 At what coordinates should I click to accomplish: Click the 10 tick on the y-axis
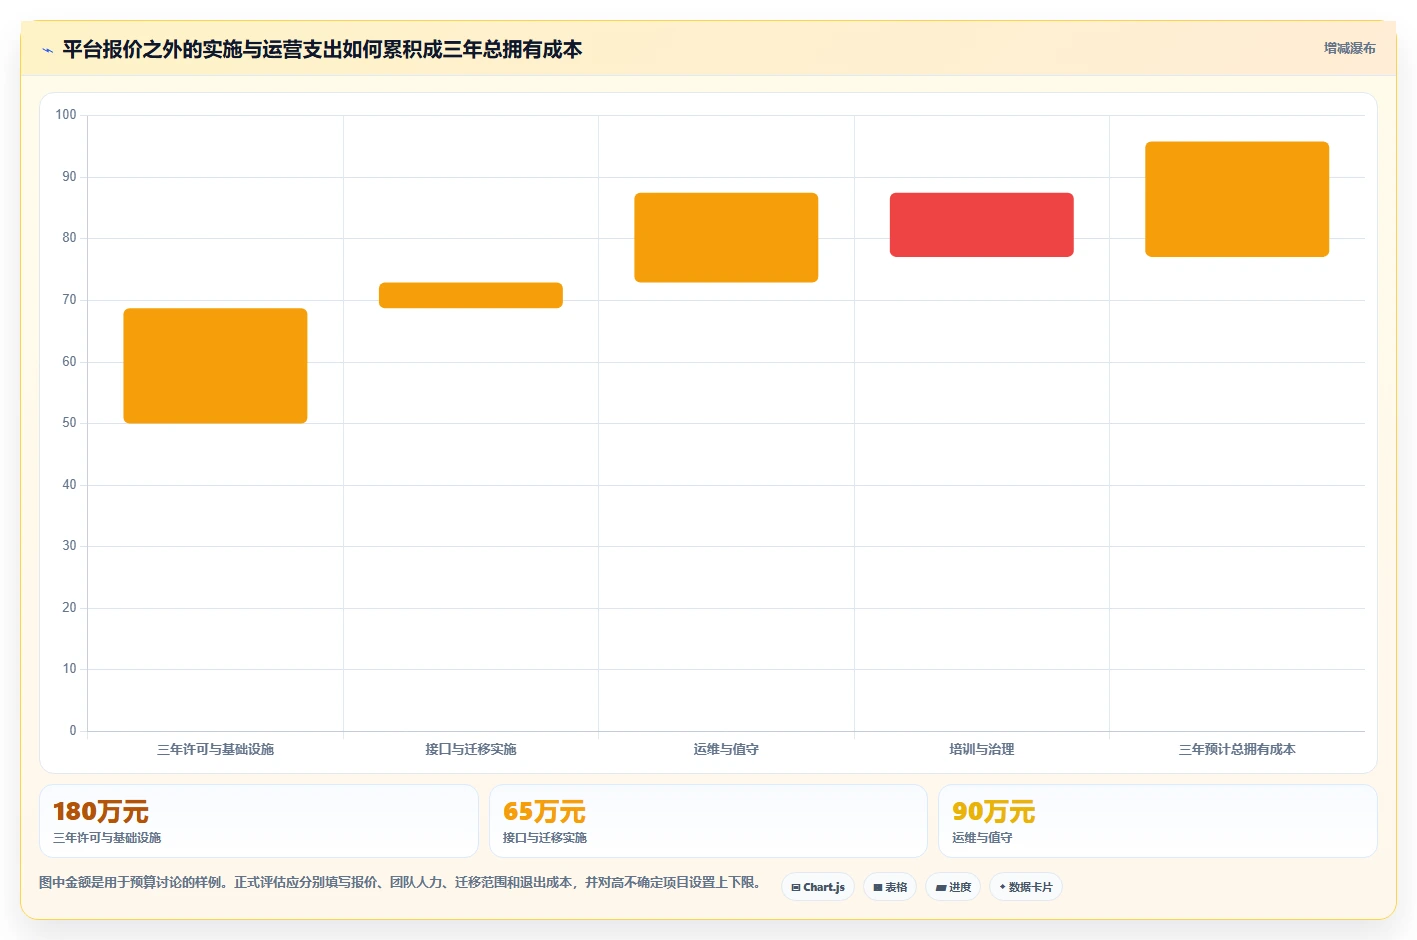tap(69, 669)
